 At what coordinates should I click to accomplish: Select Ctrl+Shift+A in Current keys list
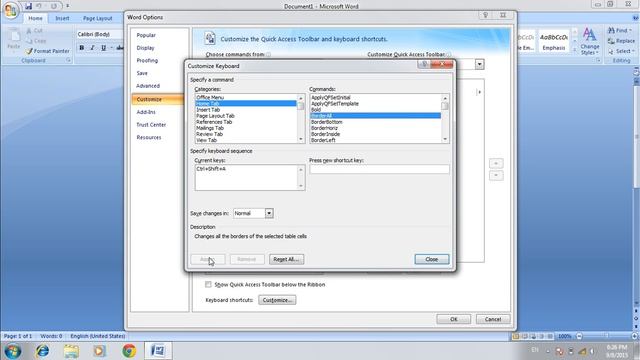click(247, 169)
